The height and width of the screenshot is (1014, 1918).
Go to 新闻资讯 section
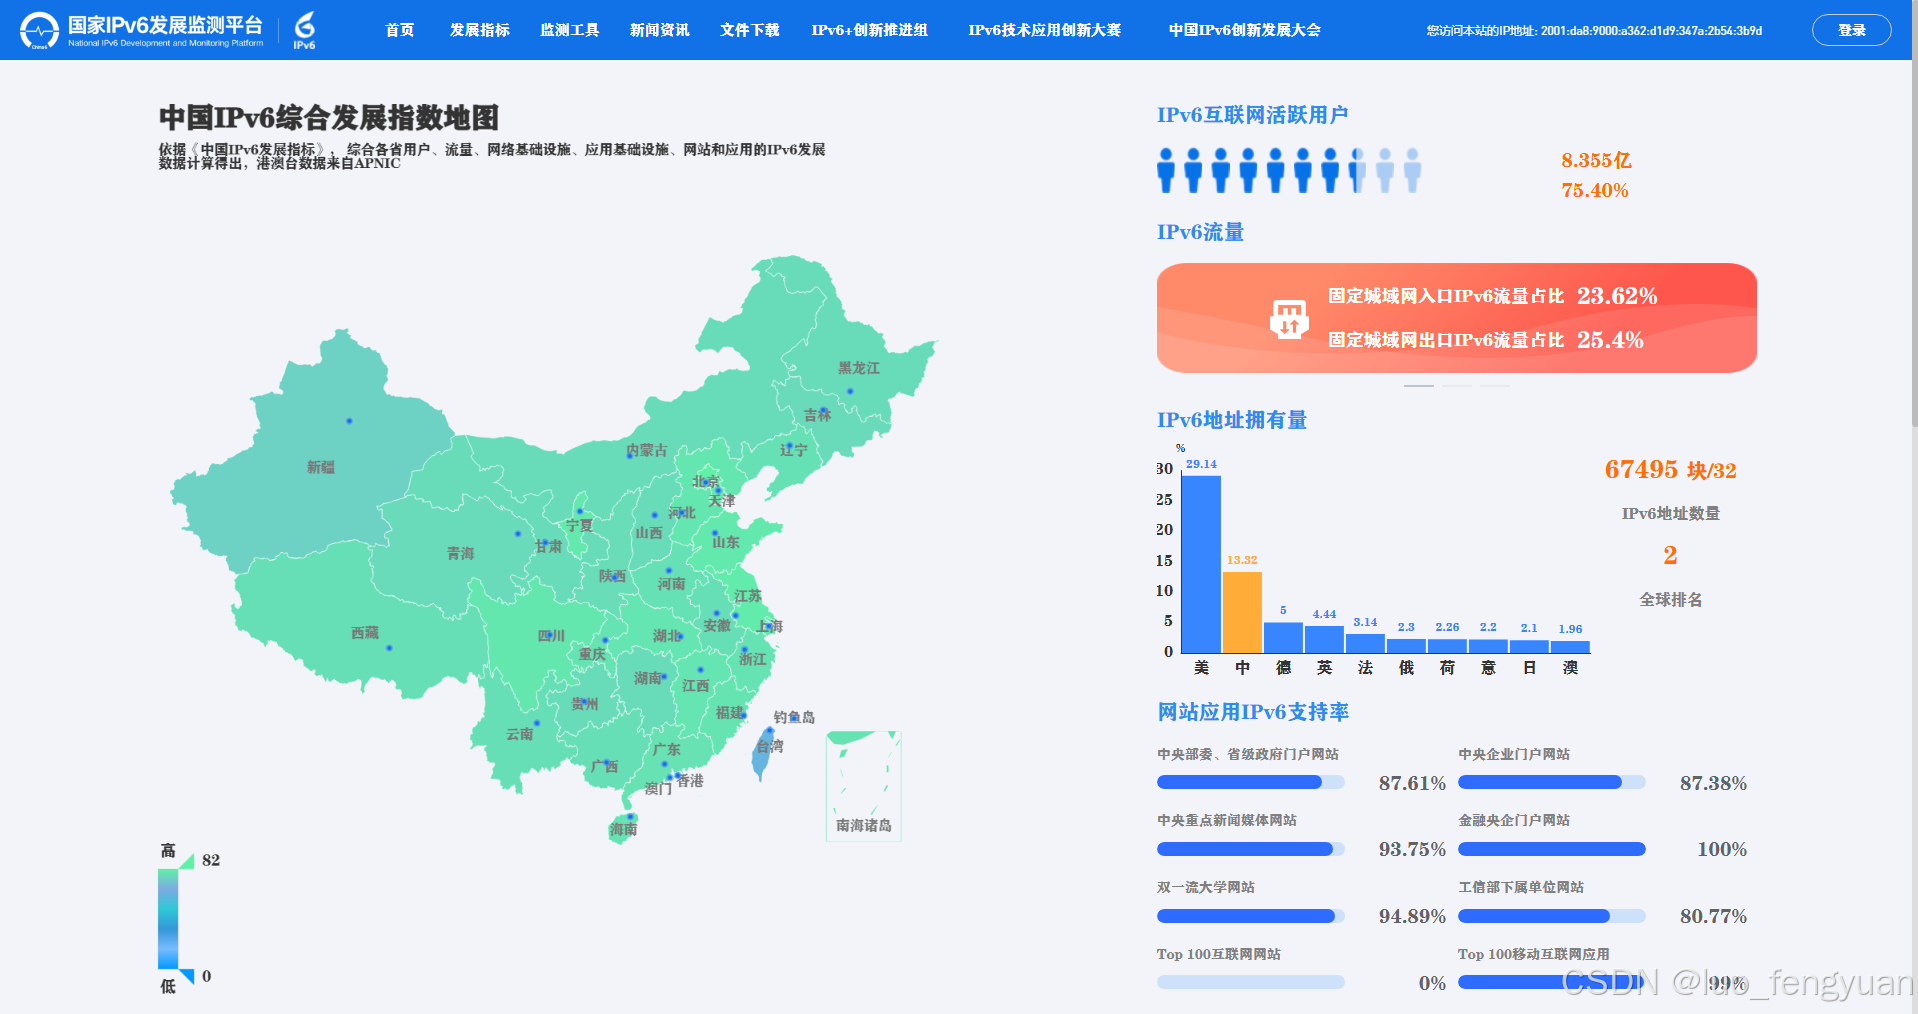point(660,30)
